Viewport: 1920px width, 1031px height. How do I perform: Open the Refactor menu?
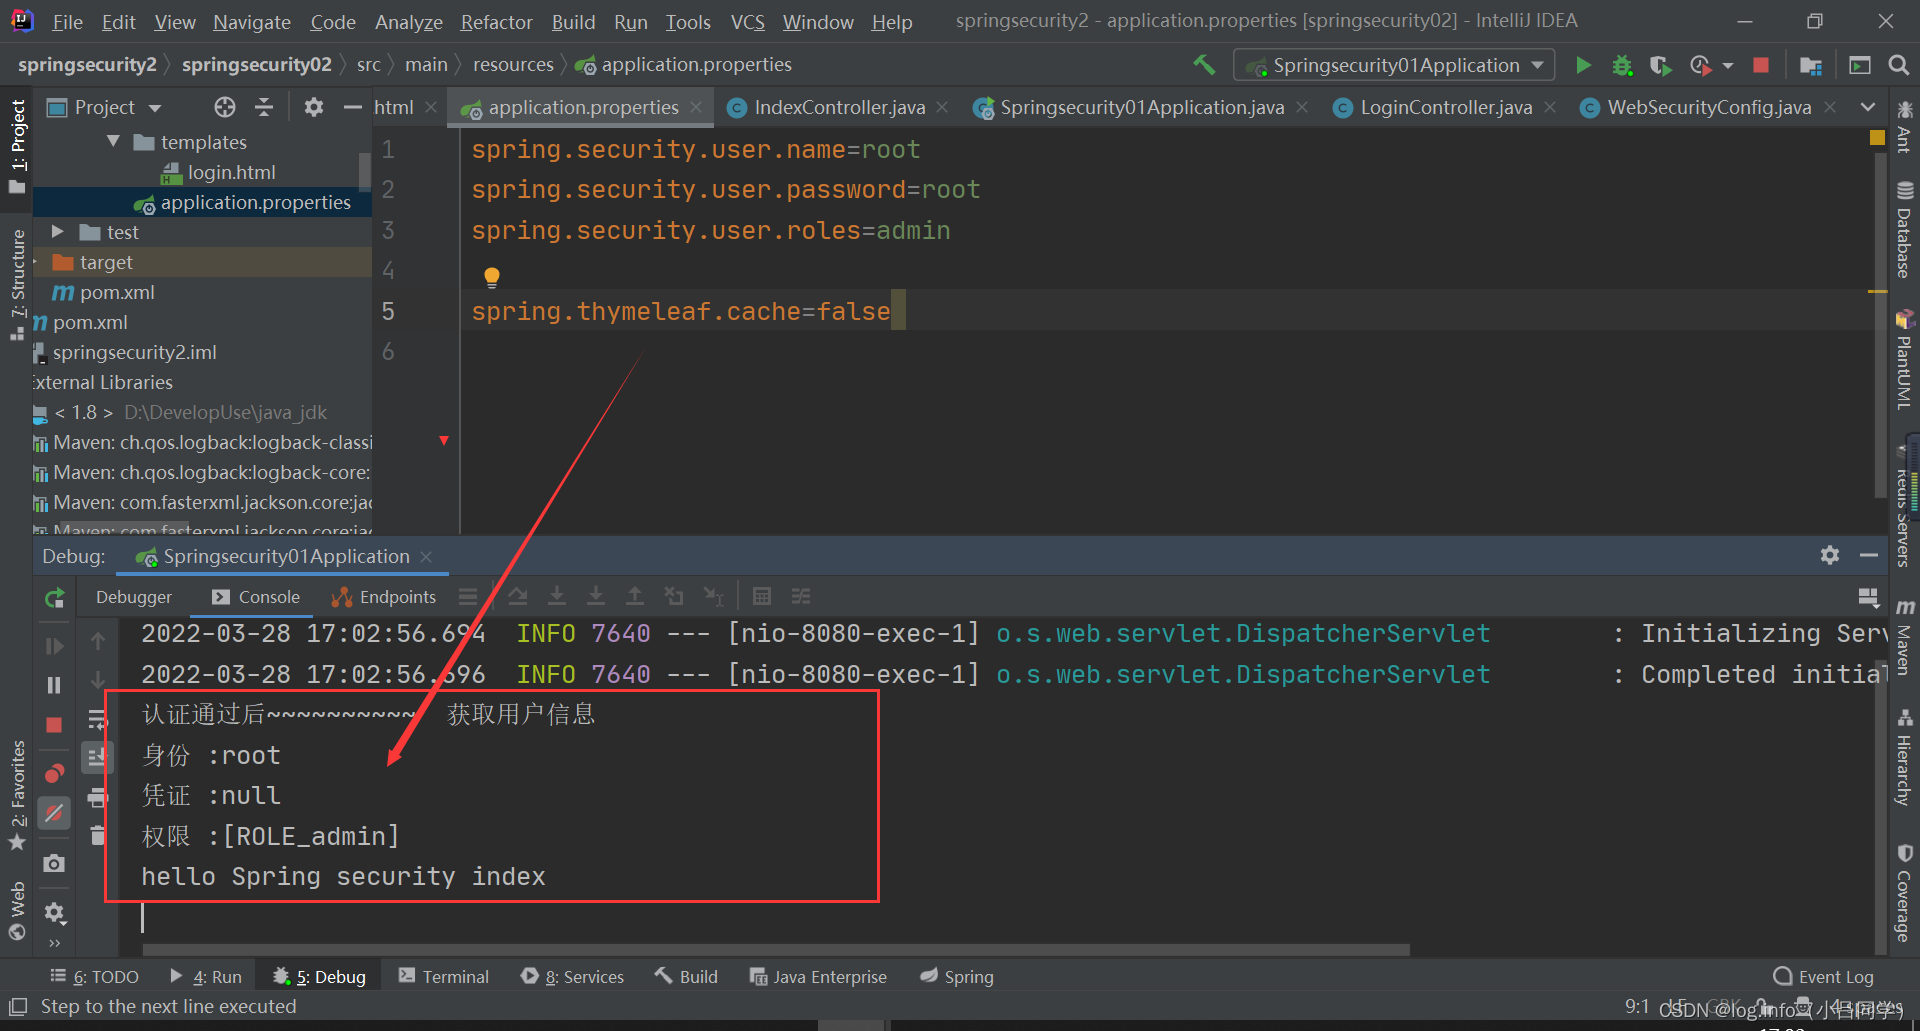pos(496,21)
